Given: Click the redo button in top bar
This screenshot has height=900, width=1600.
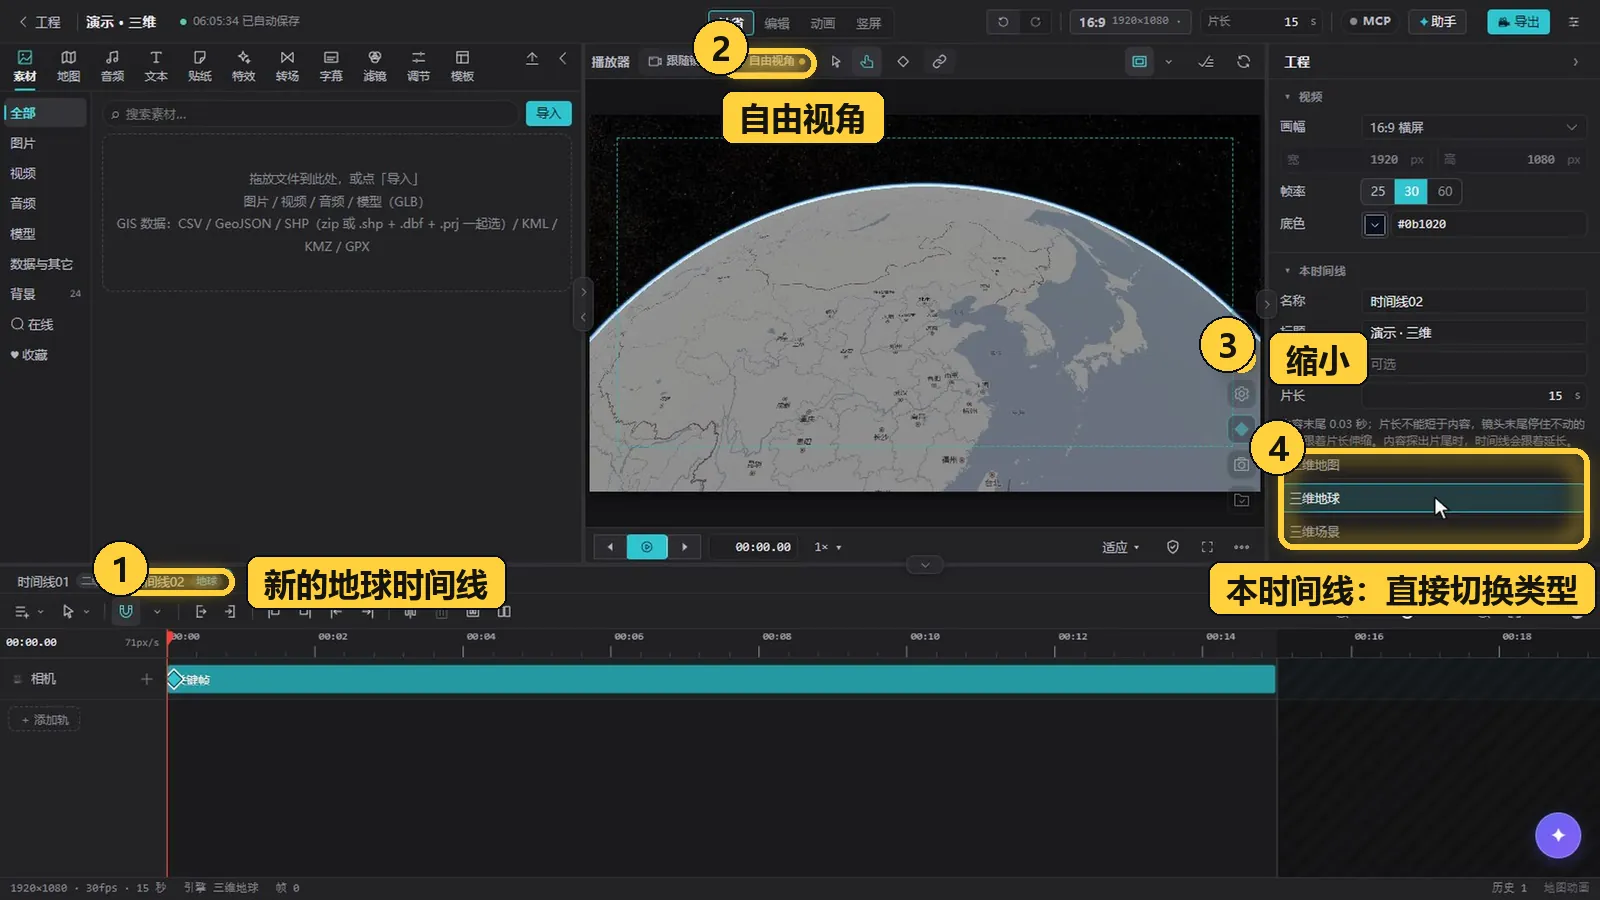Looking at the screenshot, I should click(x=1036, y=21).
